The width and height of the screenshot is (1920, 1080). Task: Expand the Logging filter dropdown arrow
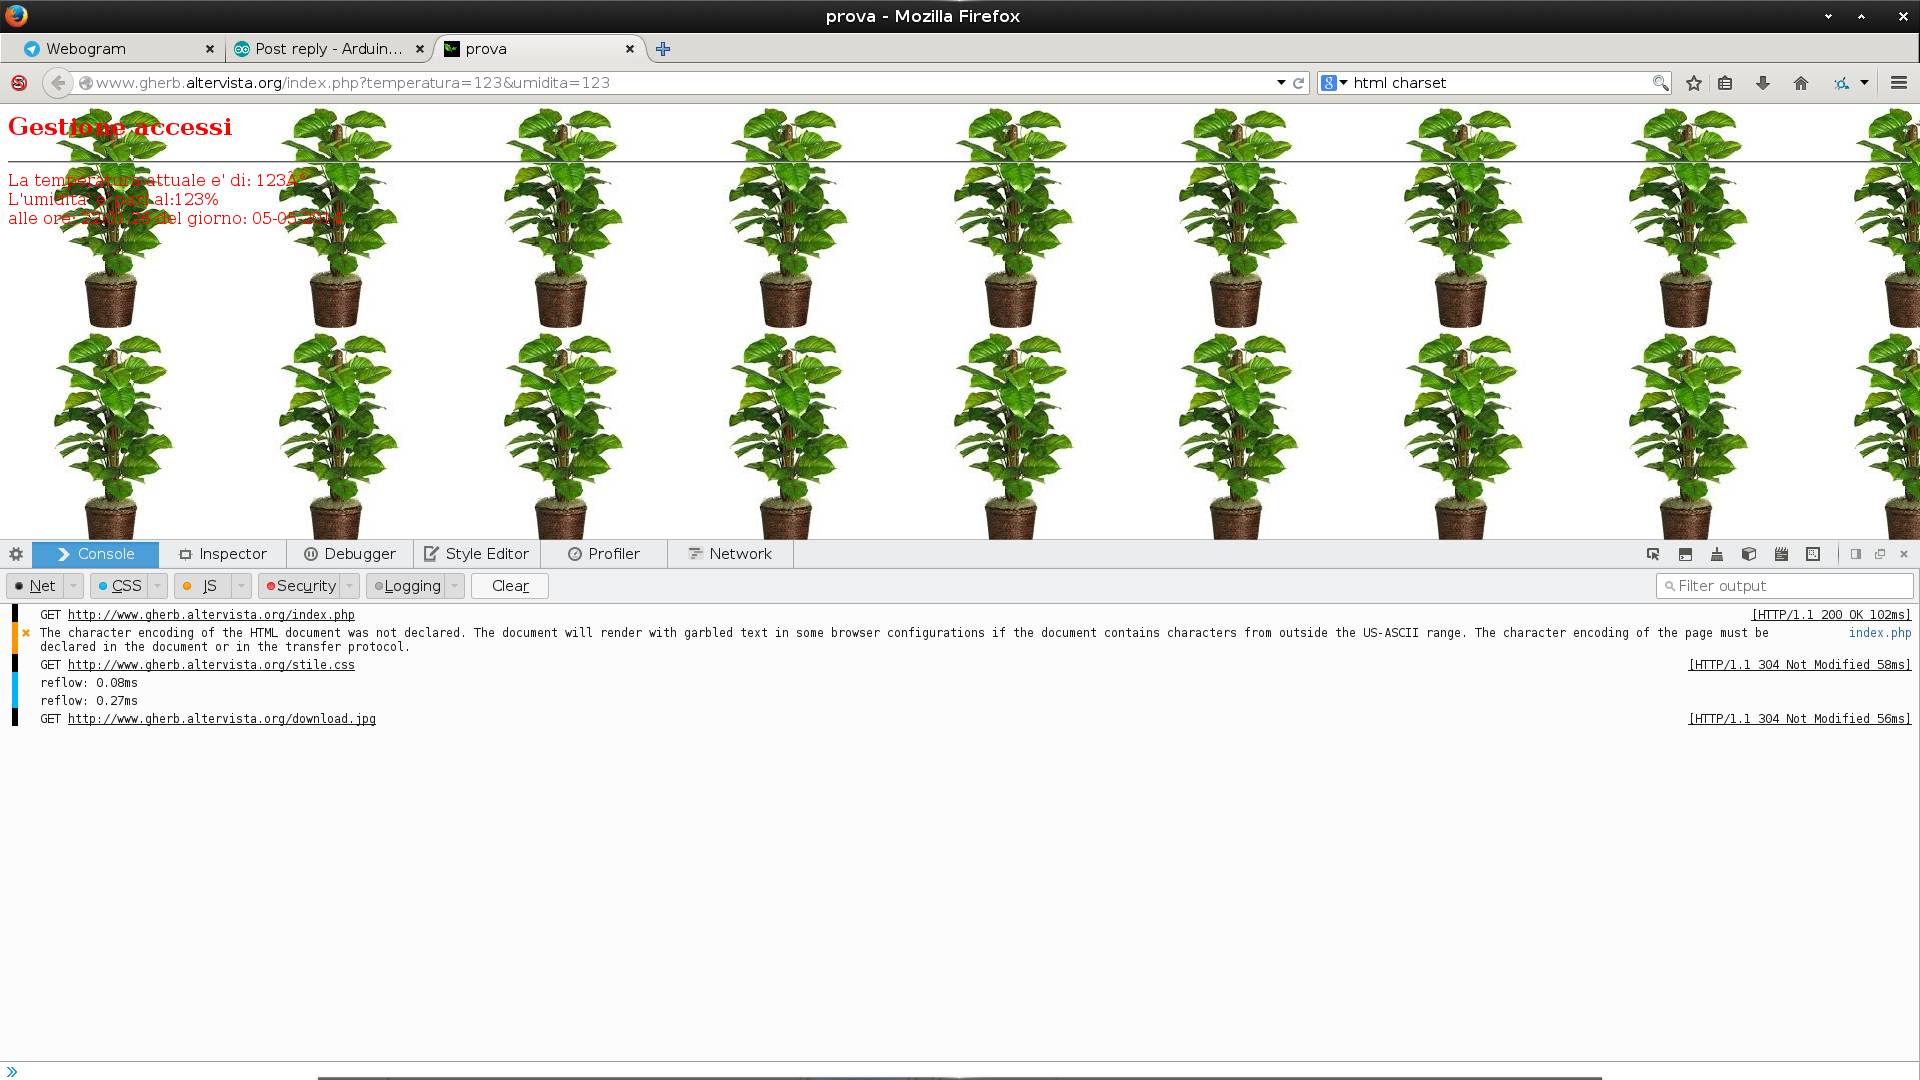coord(455,585)
